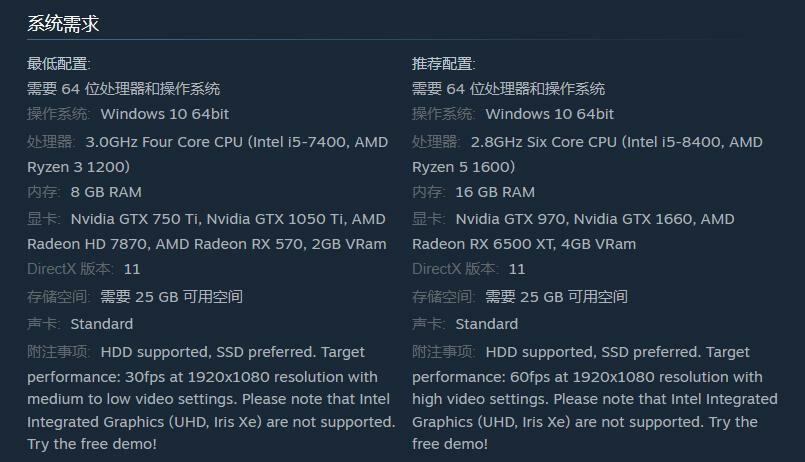The image size is (805, 462).
Task: Click the 8 GB RAM memory value
Action: [106, 192]
